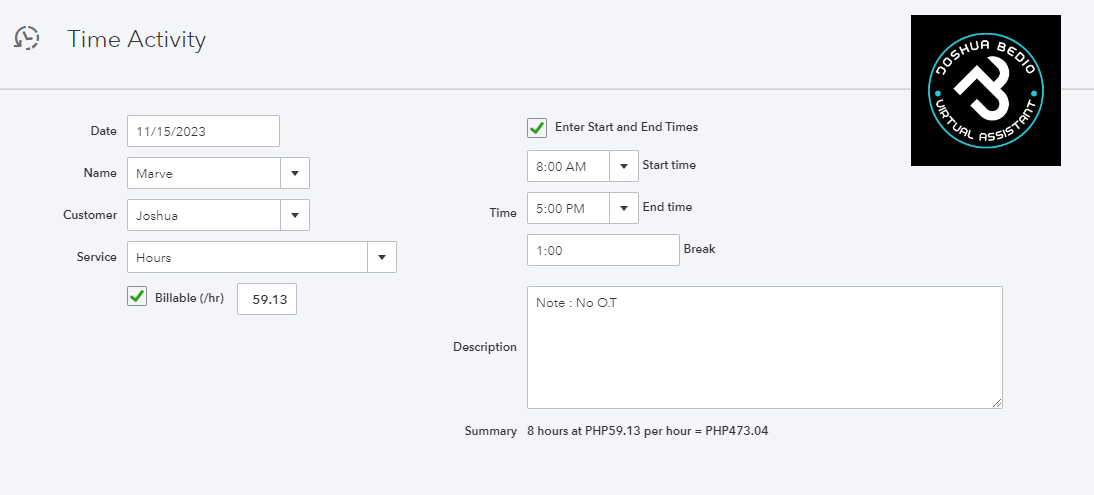The width and height of the screenshot is (1094, 495).
Task: Click the Date field showing 11/15/2023
Action: 203,131
